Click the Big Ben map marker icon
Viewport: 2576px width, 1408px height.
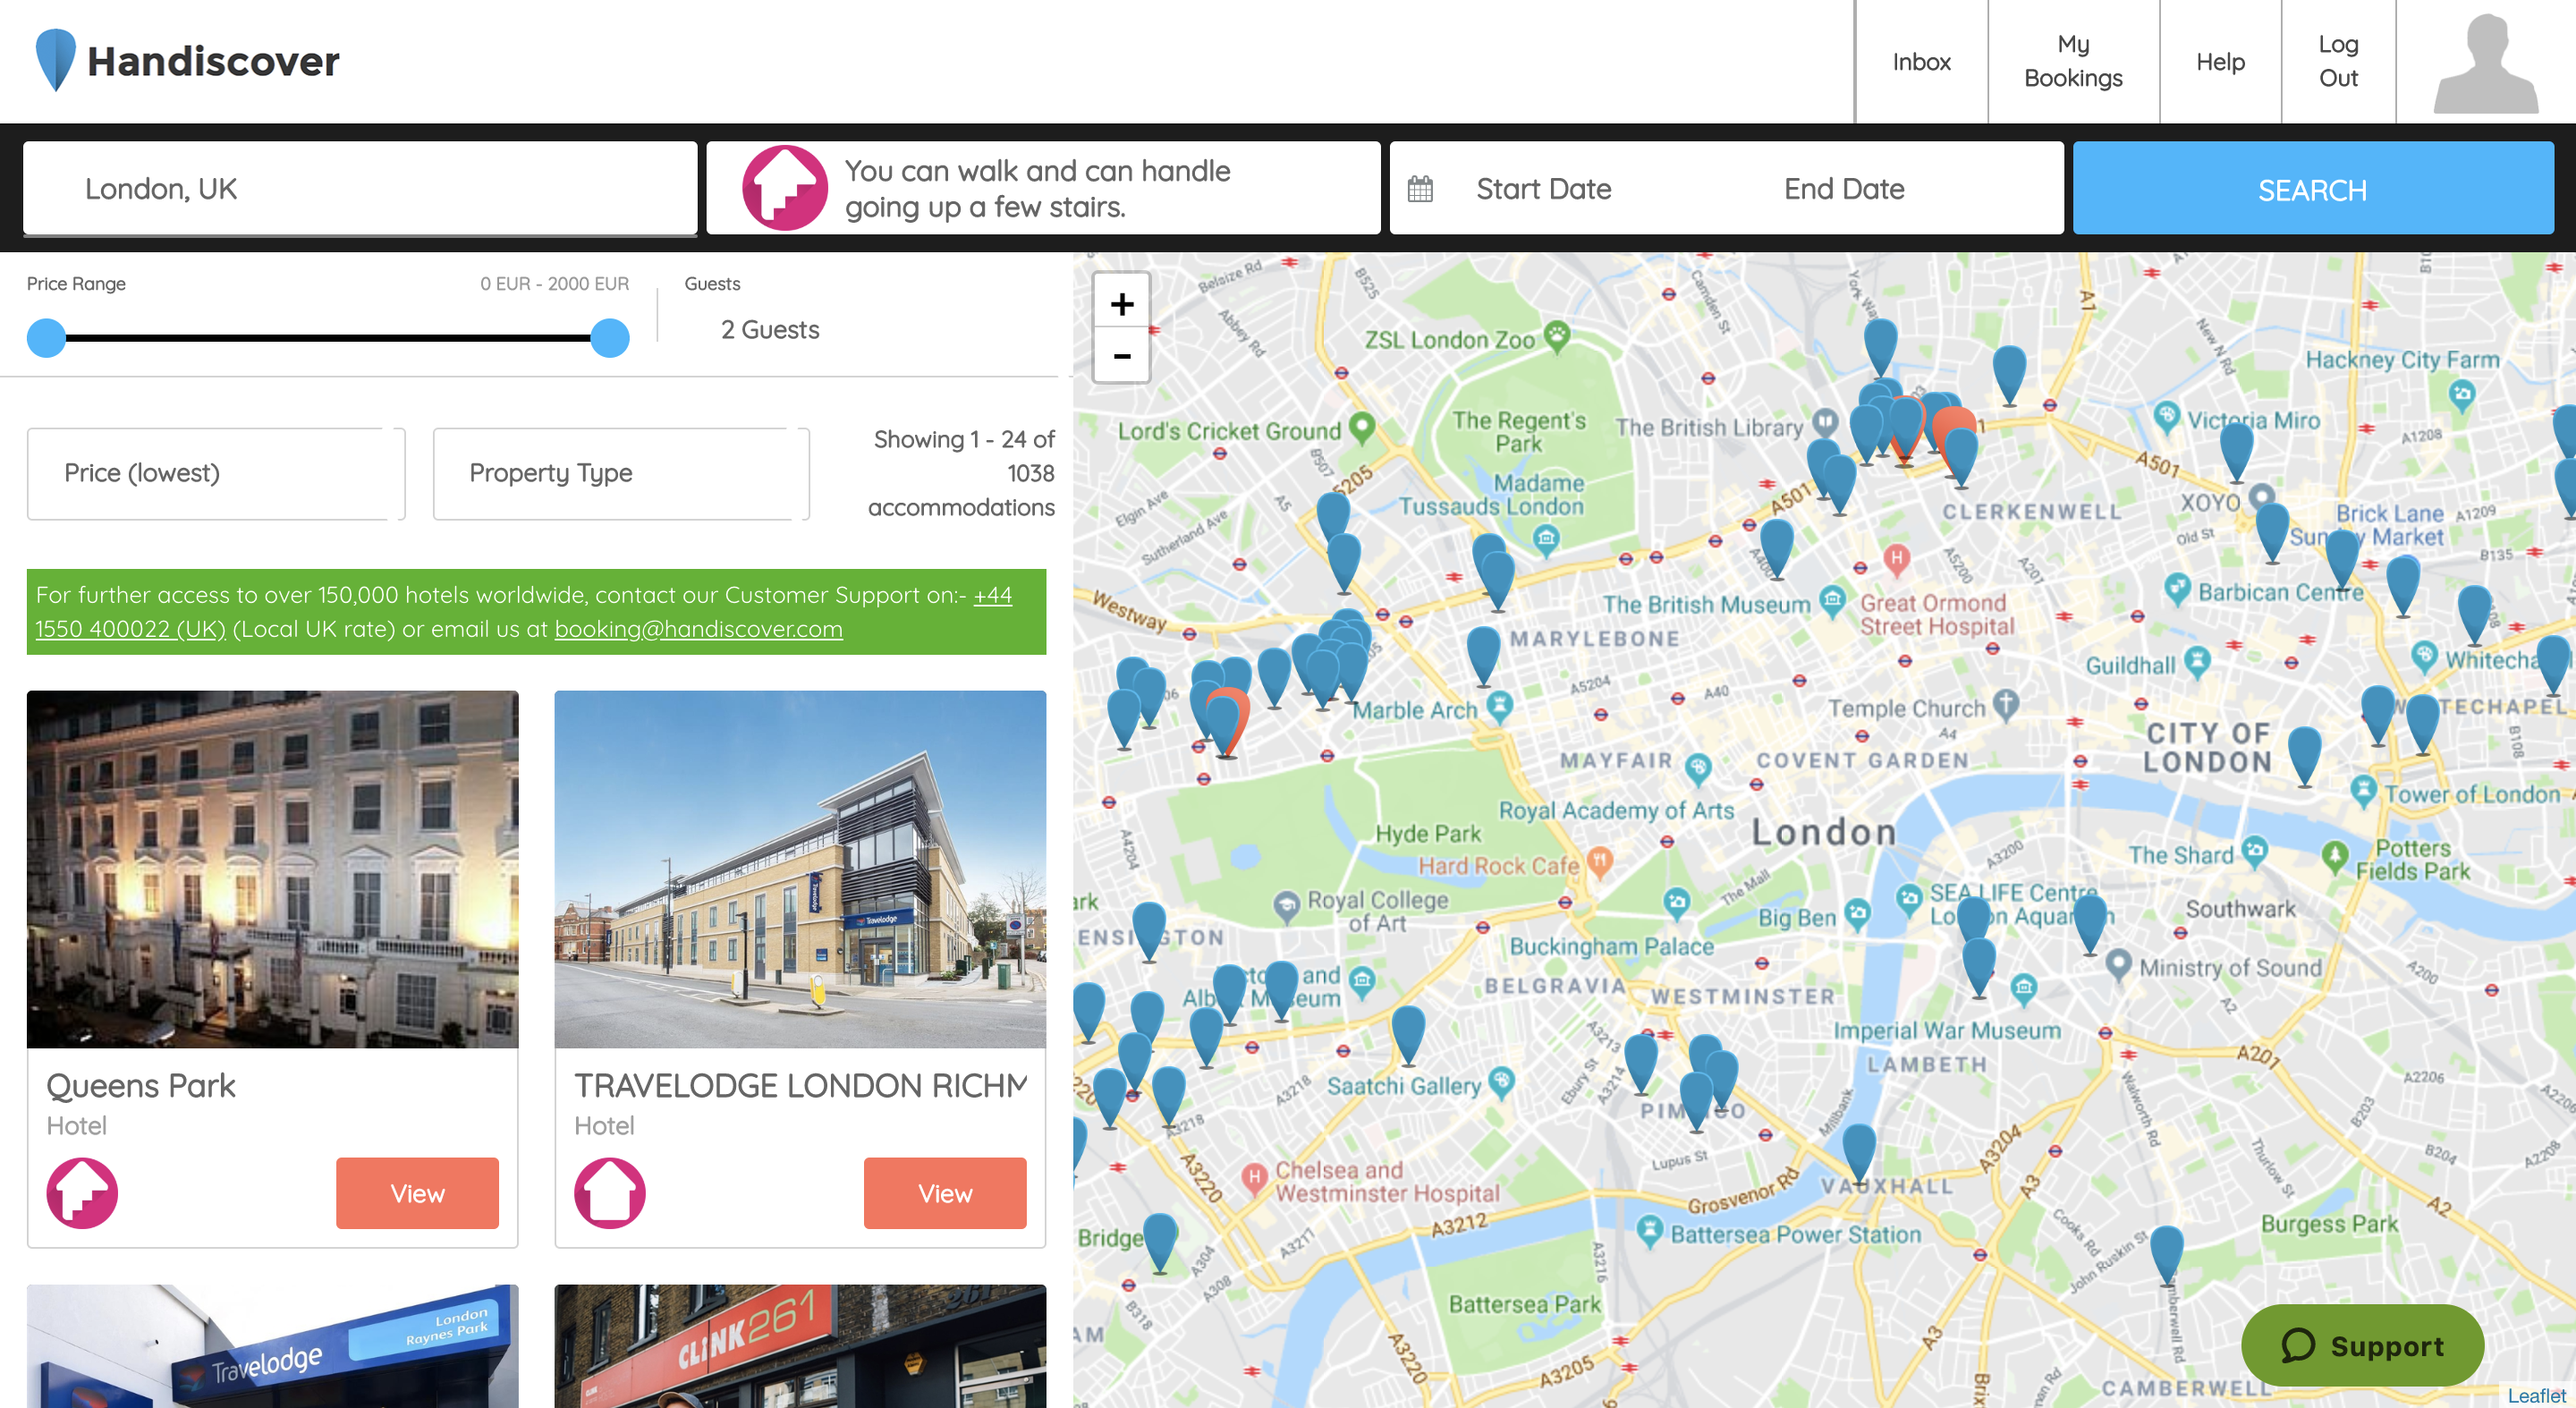tap(1857, 913)
